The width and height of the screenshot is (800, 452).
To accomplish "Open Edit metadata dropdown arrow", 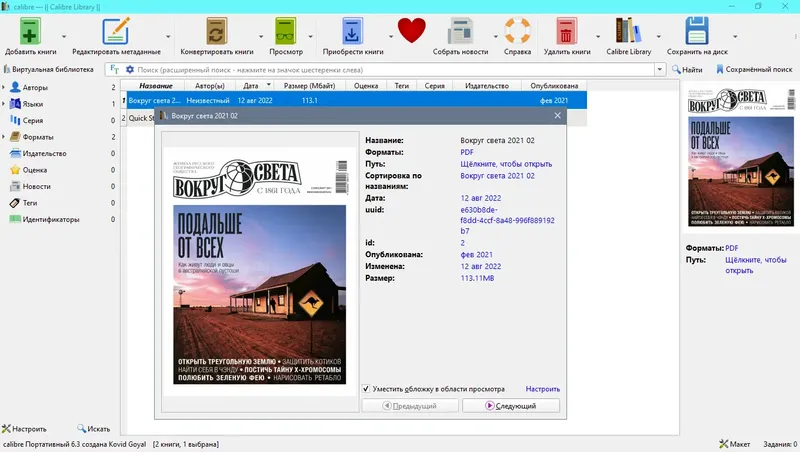I will pos(168,37).
